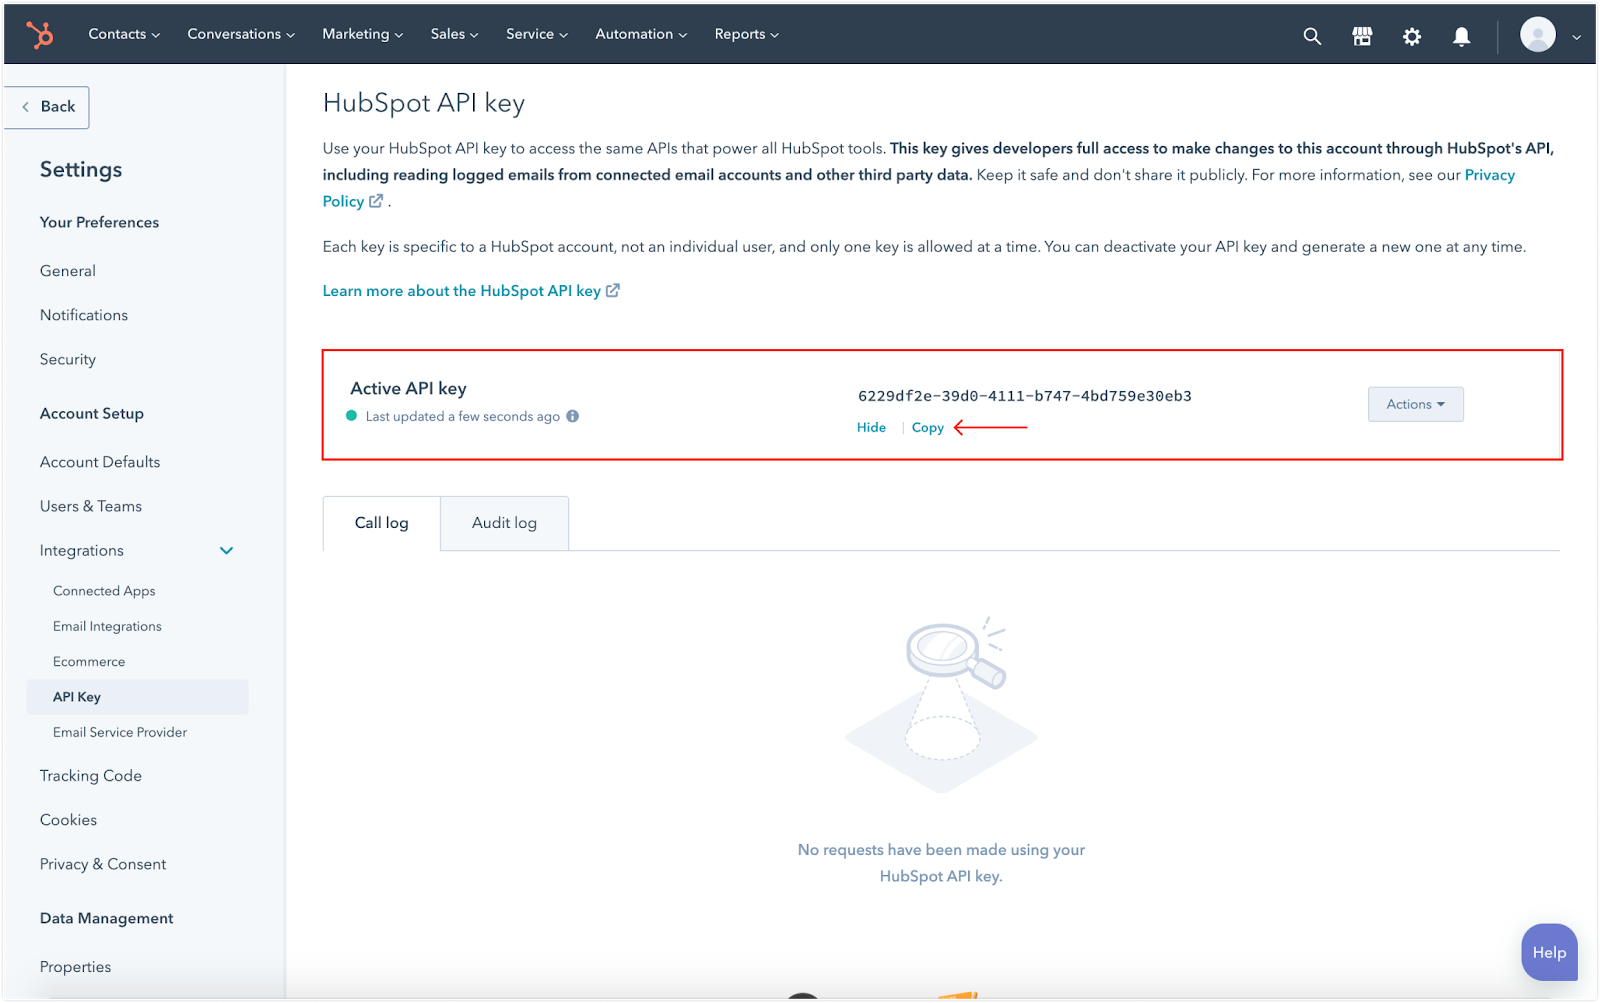Select API Key in sidebar
Screen dimensions: 1600x1003
pos(138,697)
